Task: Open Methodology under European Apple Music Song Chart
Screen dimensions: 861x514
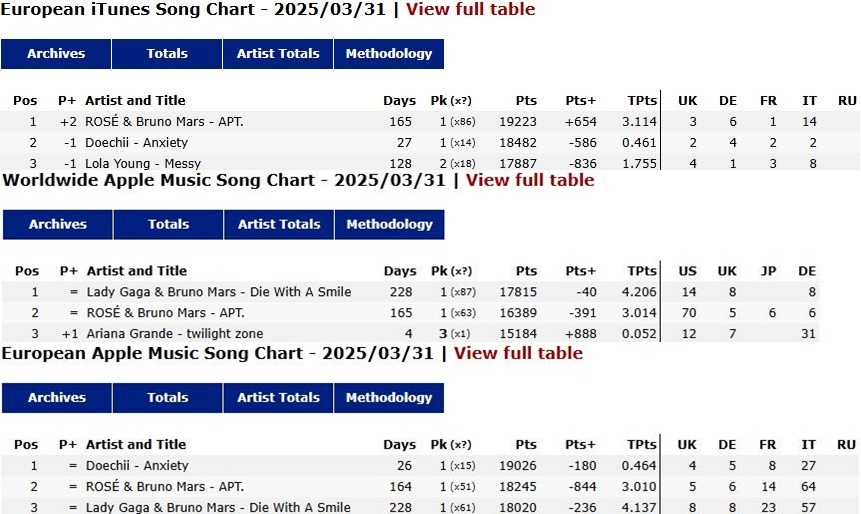Action: [389, 398]
